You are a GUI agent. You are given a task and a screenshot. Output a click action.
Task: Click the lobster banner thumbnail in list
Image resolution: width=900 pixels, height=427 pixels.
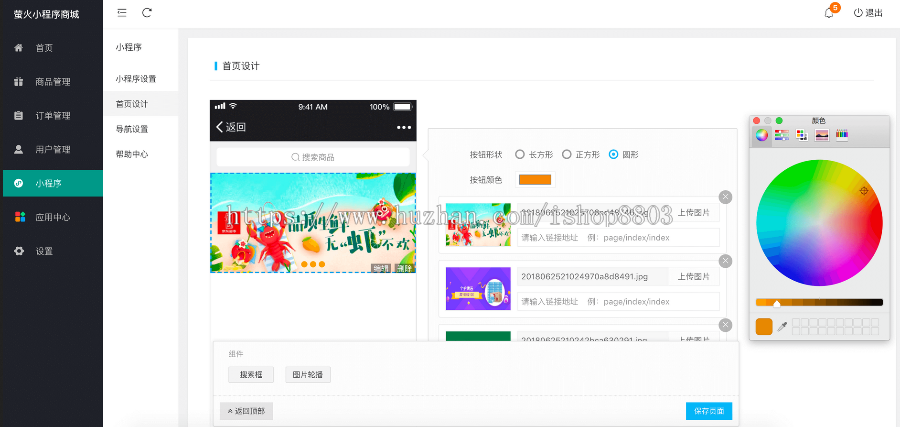click(478, 224)
